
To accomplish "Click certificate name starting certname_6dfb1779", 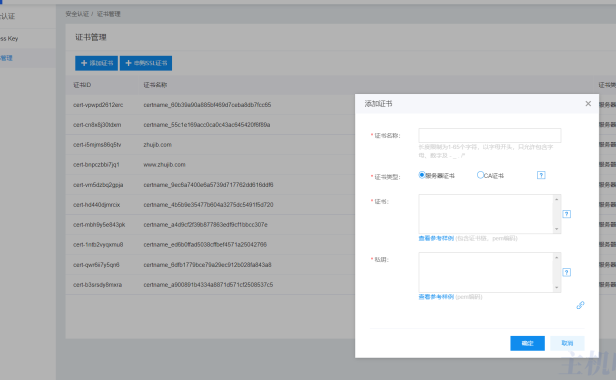I will pyautogui.click(x=207, y=265).
